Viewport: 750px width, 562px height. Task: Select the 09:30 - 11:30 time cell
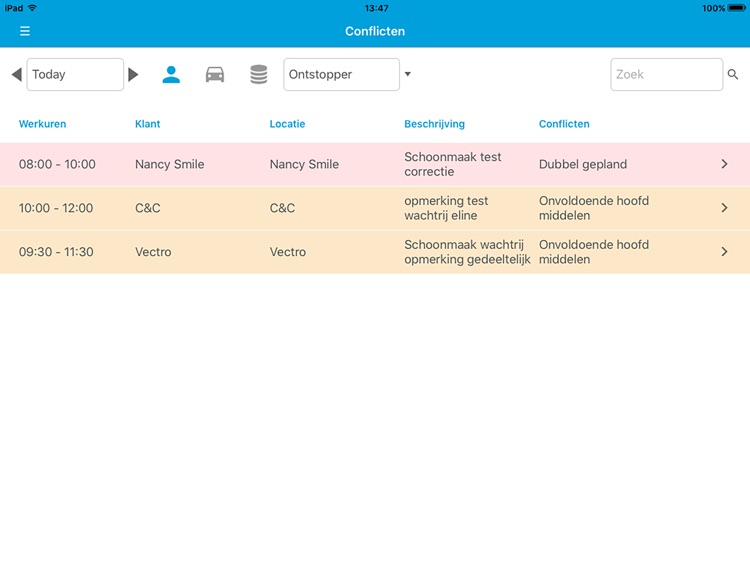click(56, 252)
